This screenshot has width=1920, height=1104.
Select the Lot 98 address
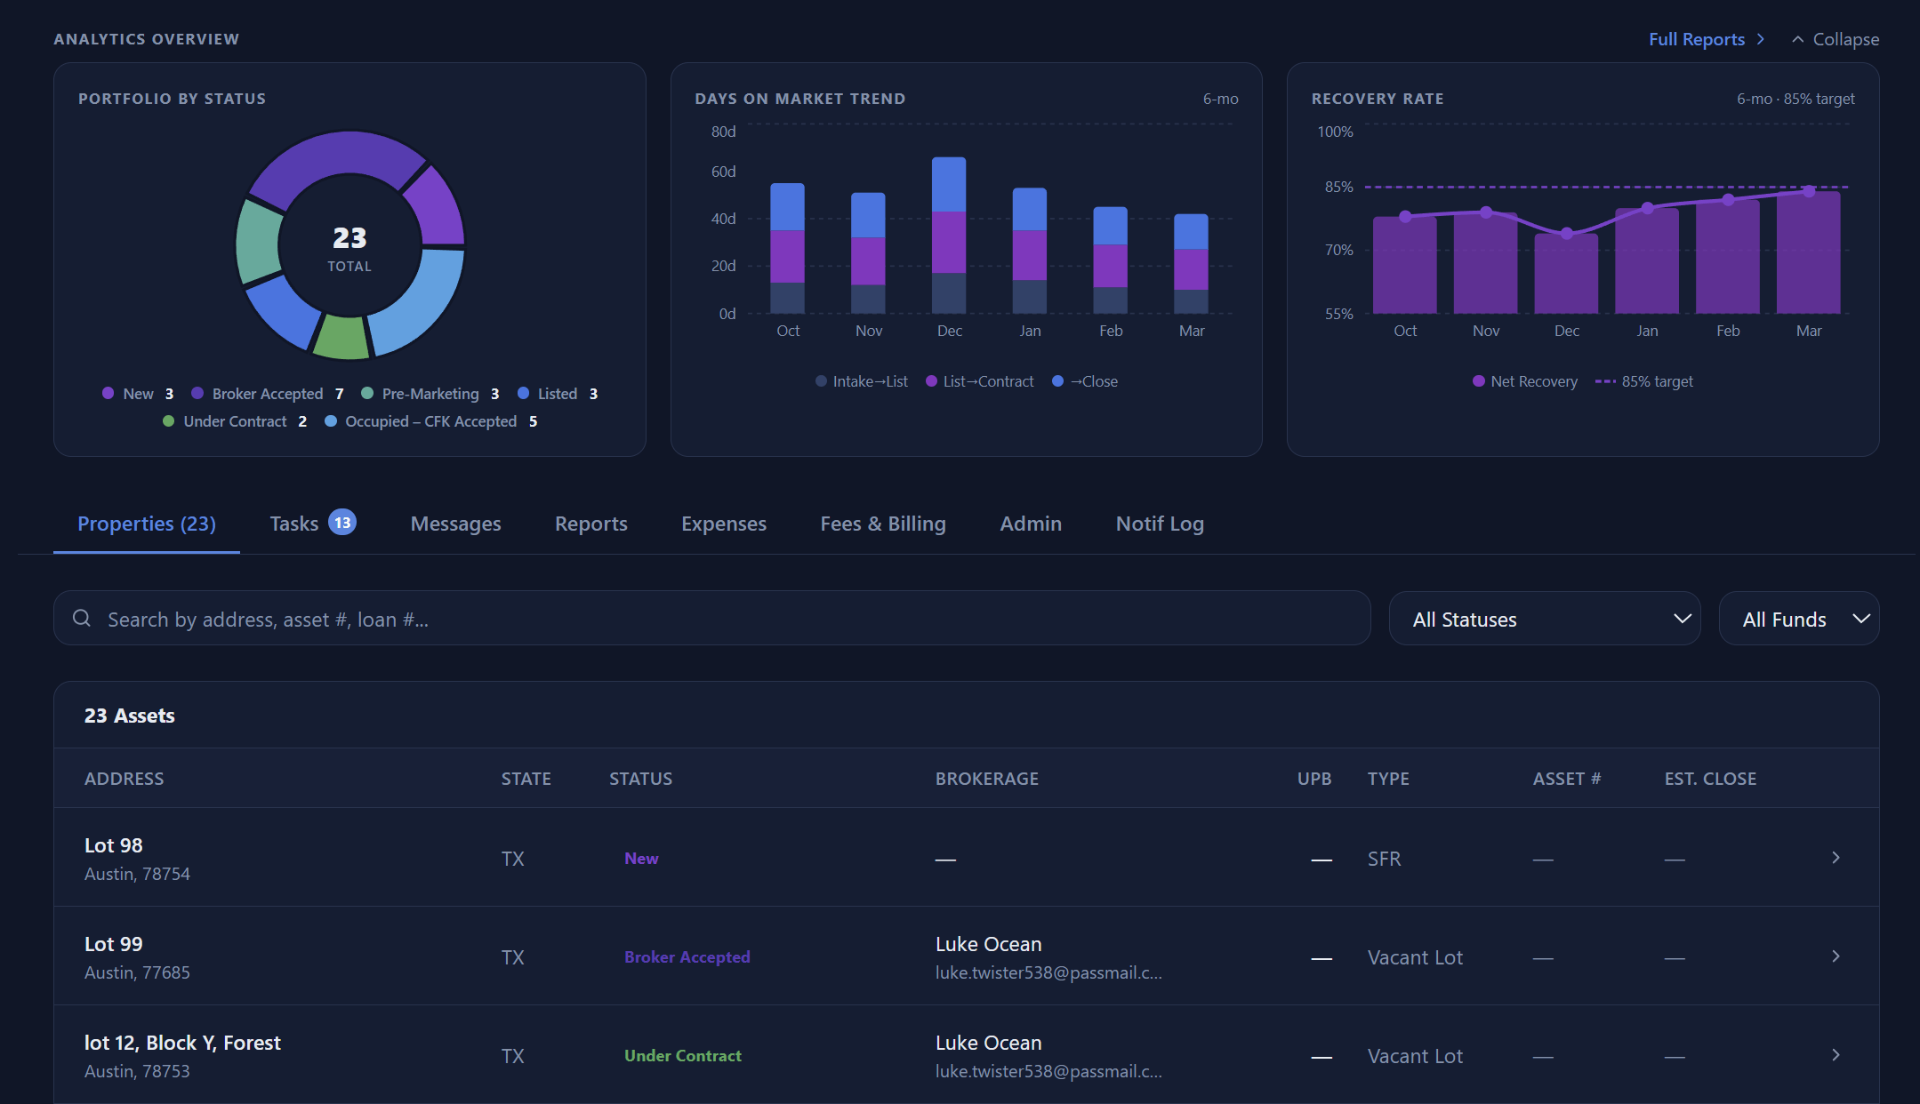(x=114, y=845)
